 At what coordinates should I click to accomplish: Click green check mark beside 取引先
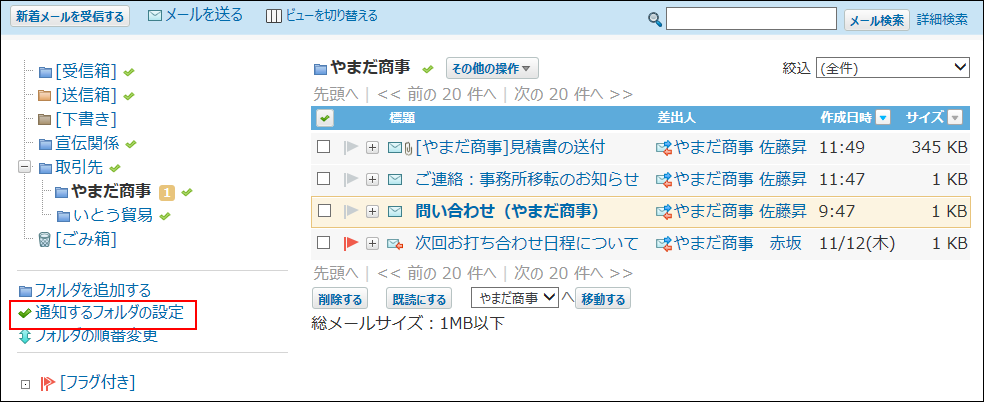pyautogui.click(x=114, y=168)
